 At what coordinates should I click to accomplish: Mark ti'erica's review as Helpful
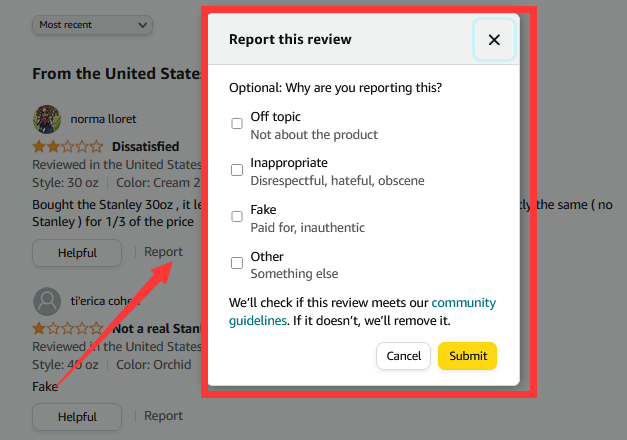[x=77, y=417]
